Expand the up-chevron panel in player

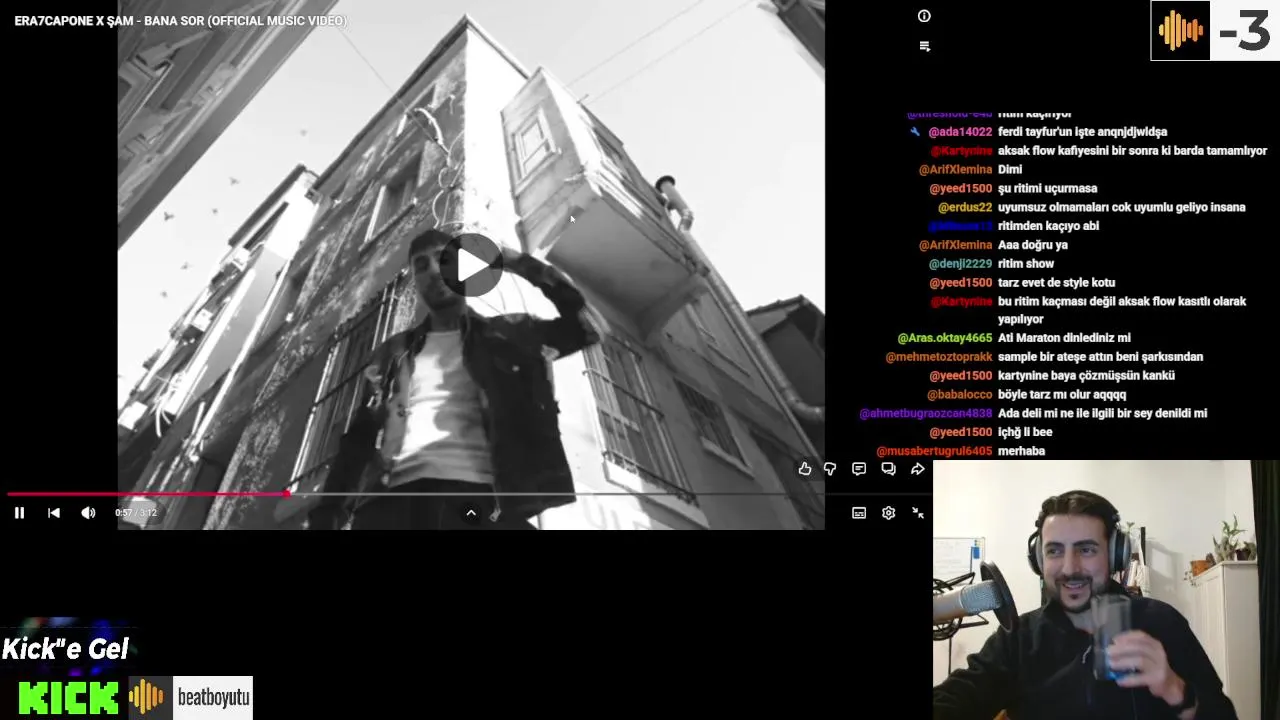click(x=471, y=513)
